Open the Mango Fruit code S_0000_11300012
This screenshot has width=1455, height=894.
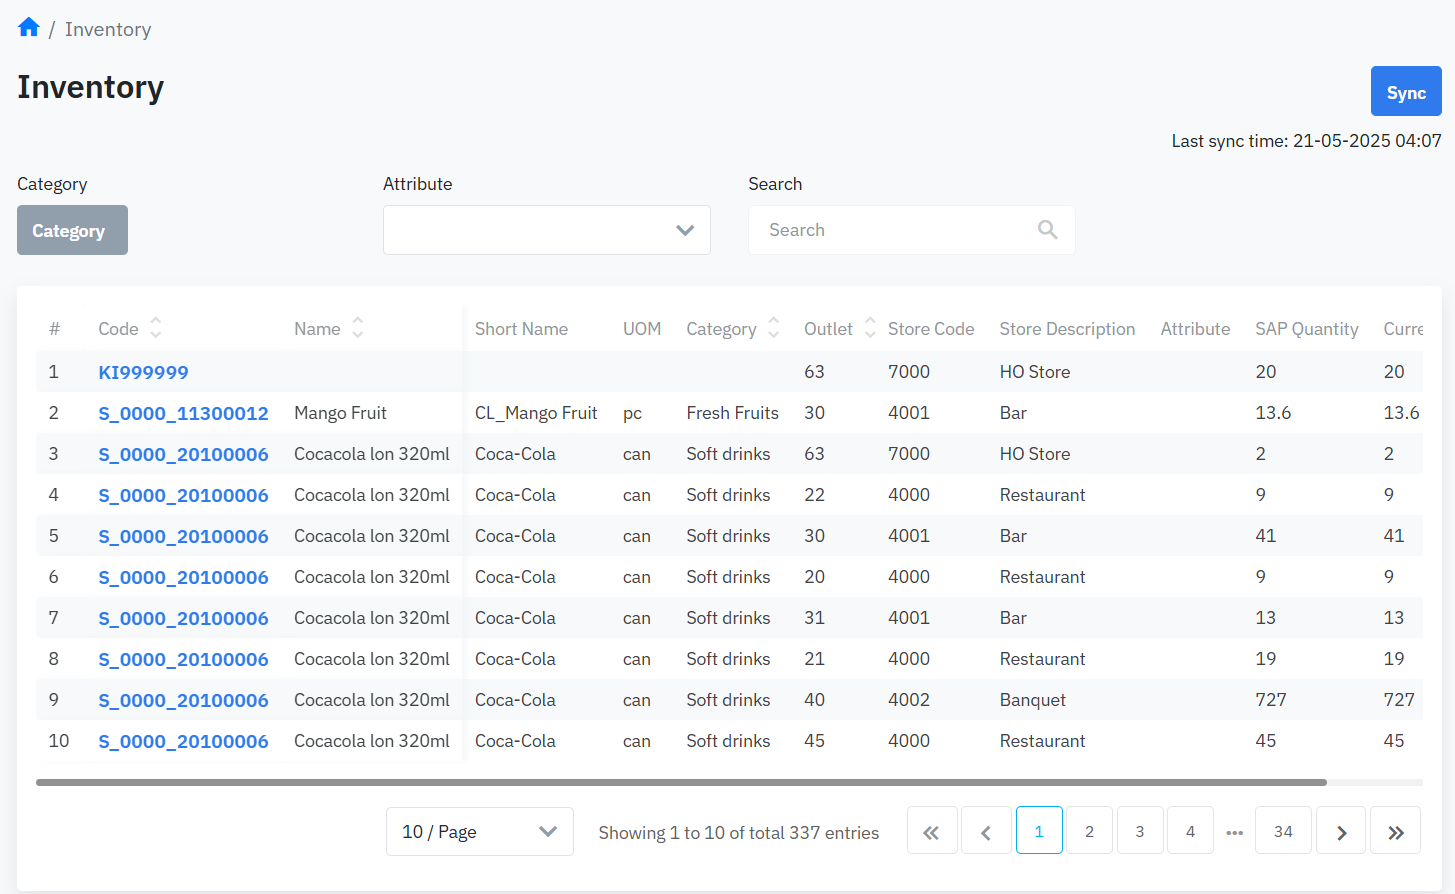coord(183,413)
